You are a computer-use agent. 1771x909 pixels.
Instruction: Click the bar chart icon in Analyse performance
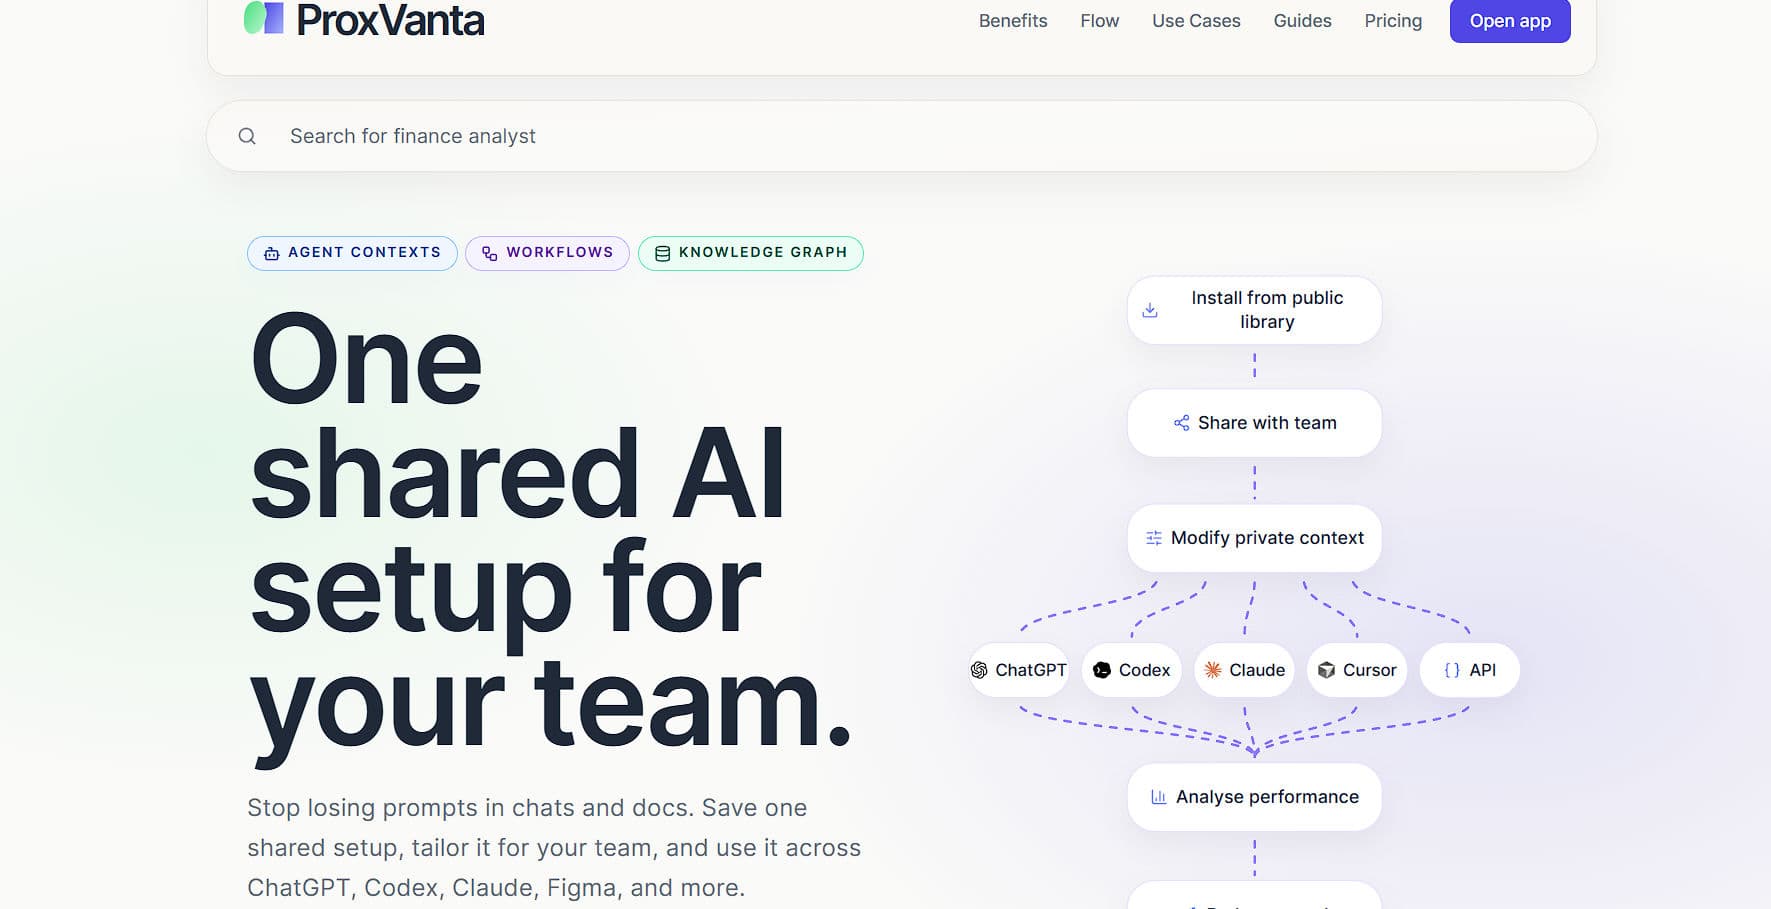[x=1159, y=797]
